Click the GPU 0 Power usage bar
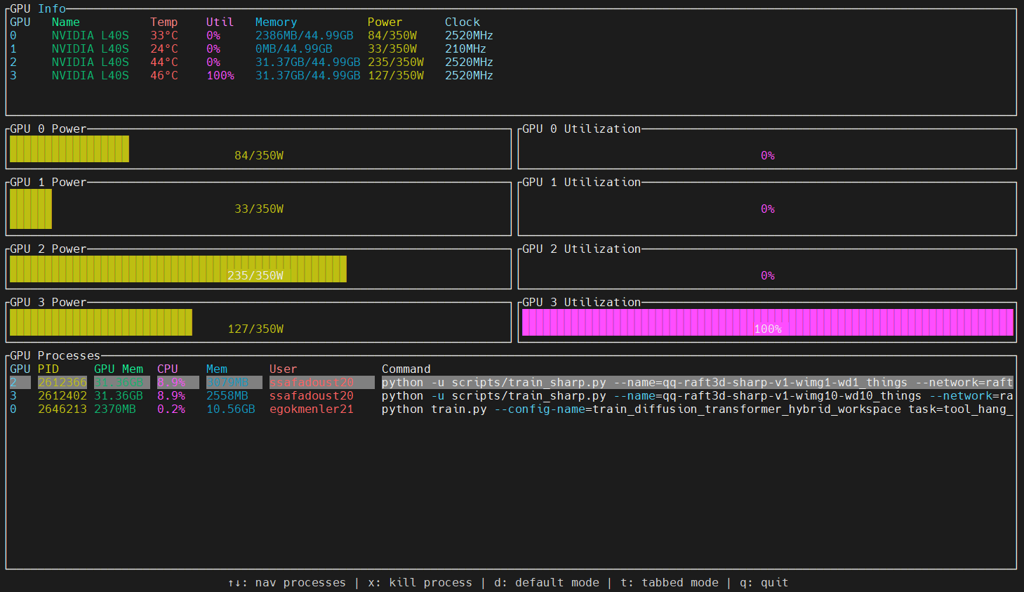1024x592 pixels. click(69, 149)
